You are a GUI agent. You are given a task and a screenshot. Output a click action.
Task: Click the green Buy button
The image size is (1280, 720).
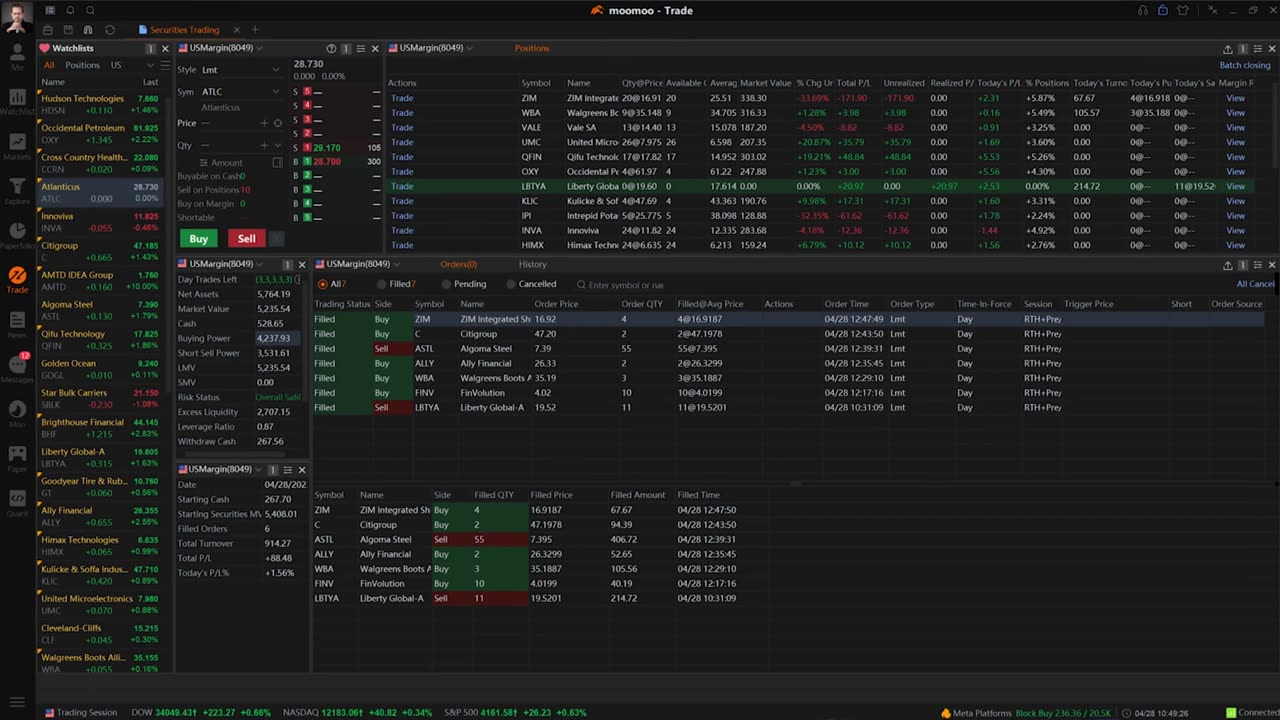tap(199, 238)
